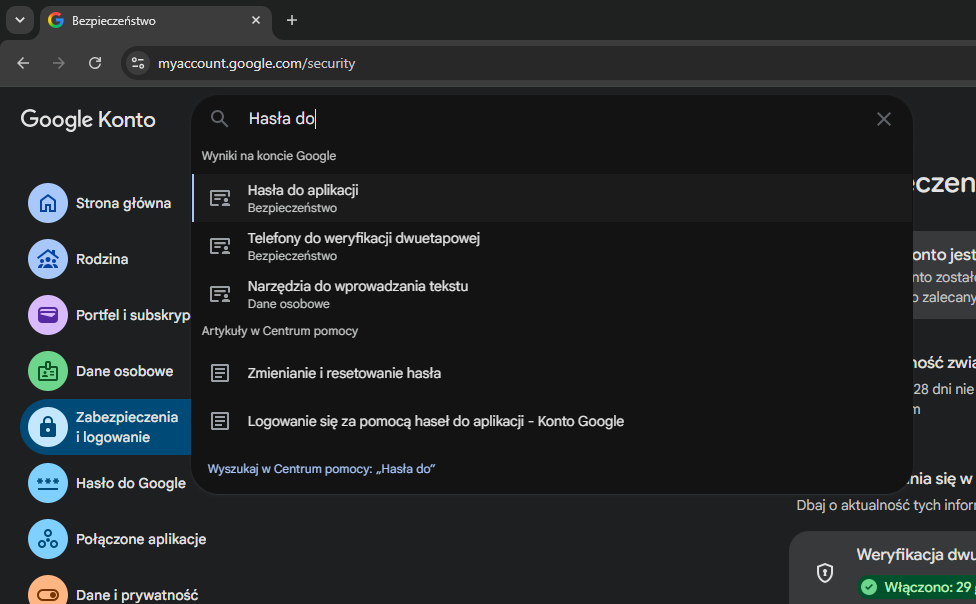Viewport: 976px width, 604px height.
Task: Click the Google Konto logo
Action: [x=88, y=119]
